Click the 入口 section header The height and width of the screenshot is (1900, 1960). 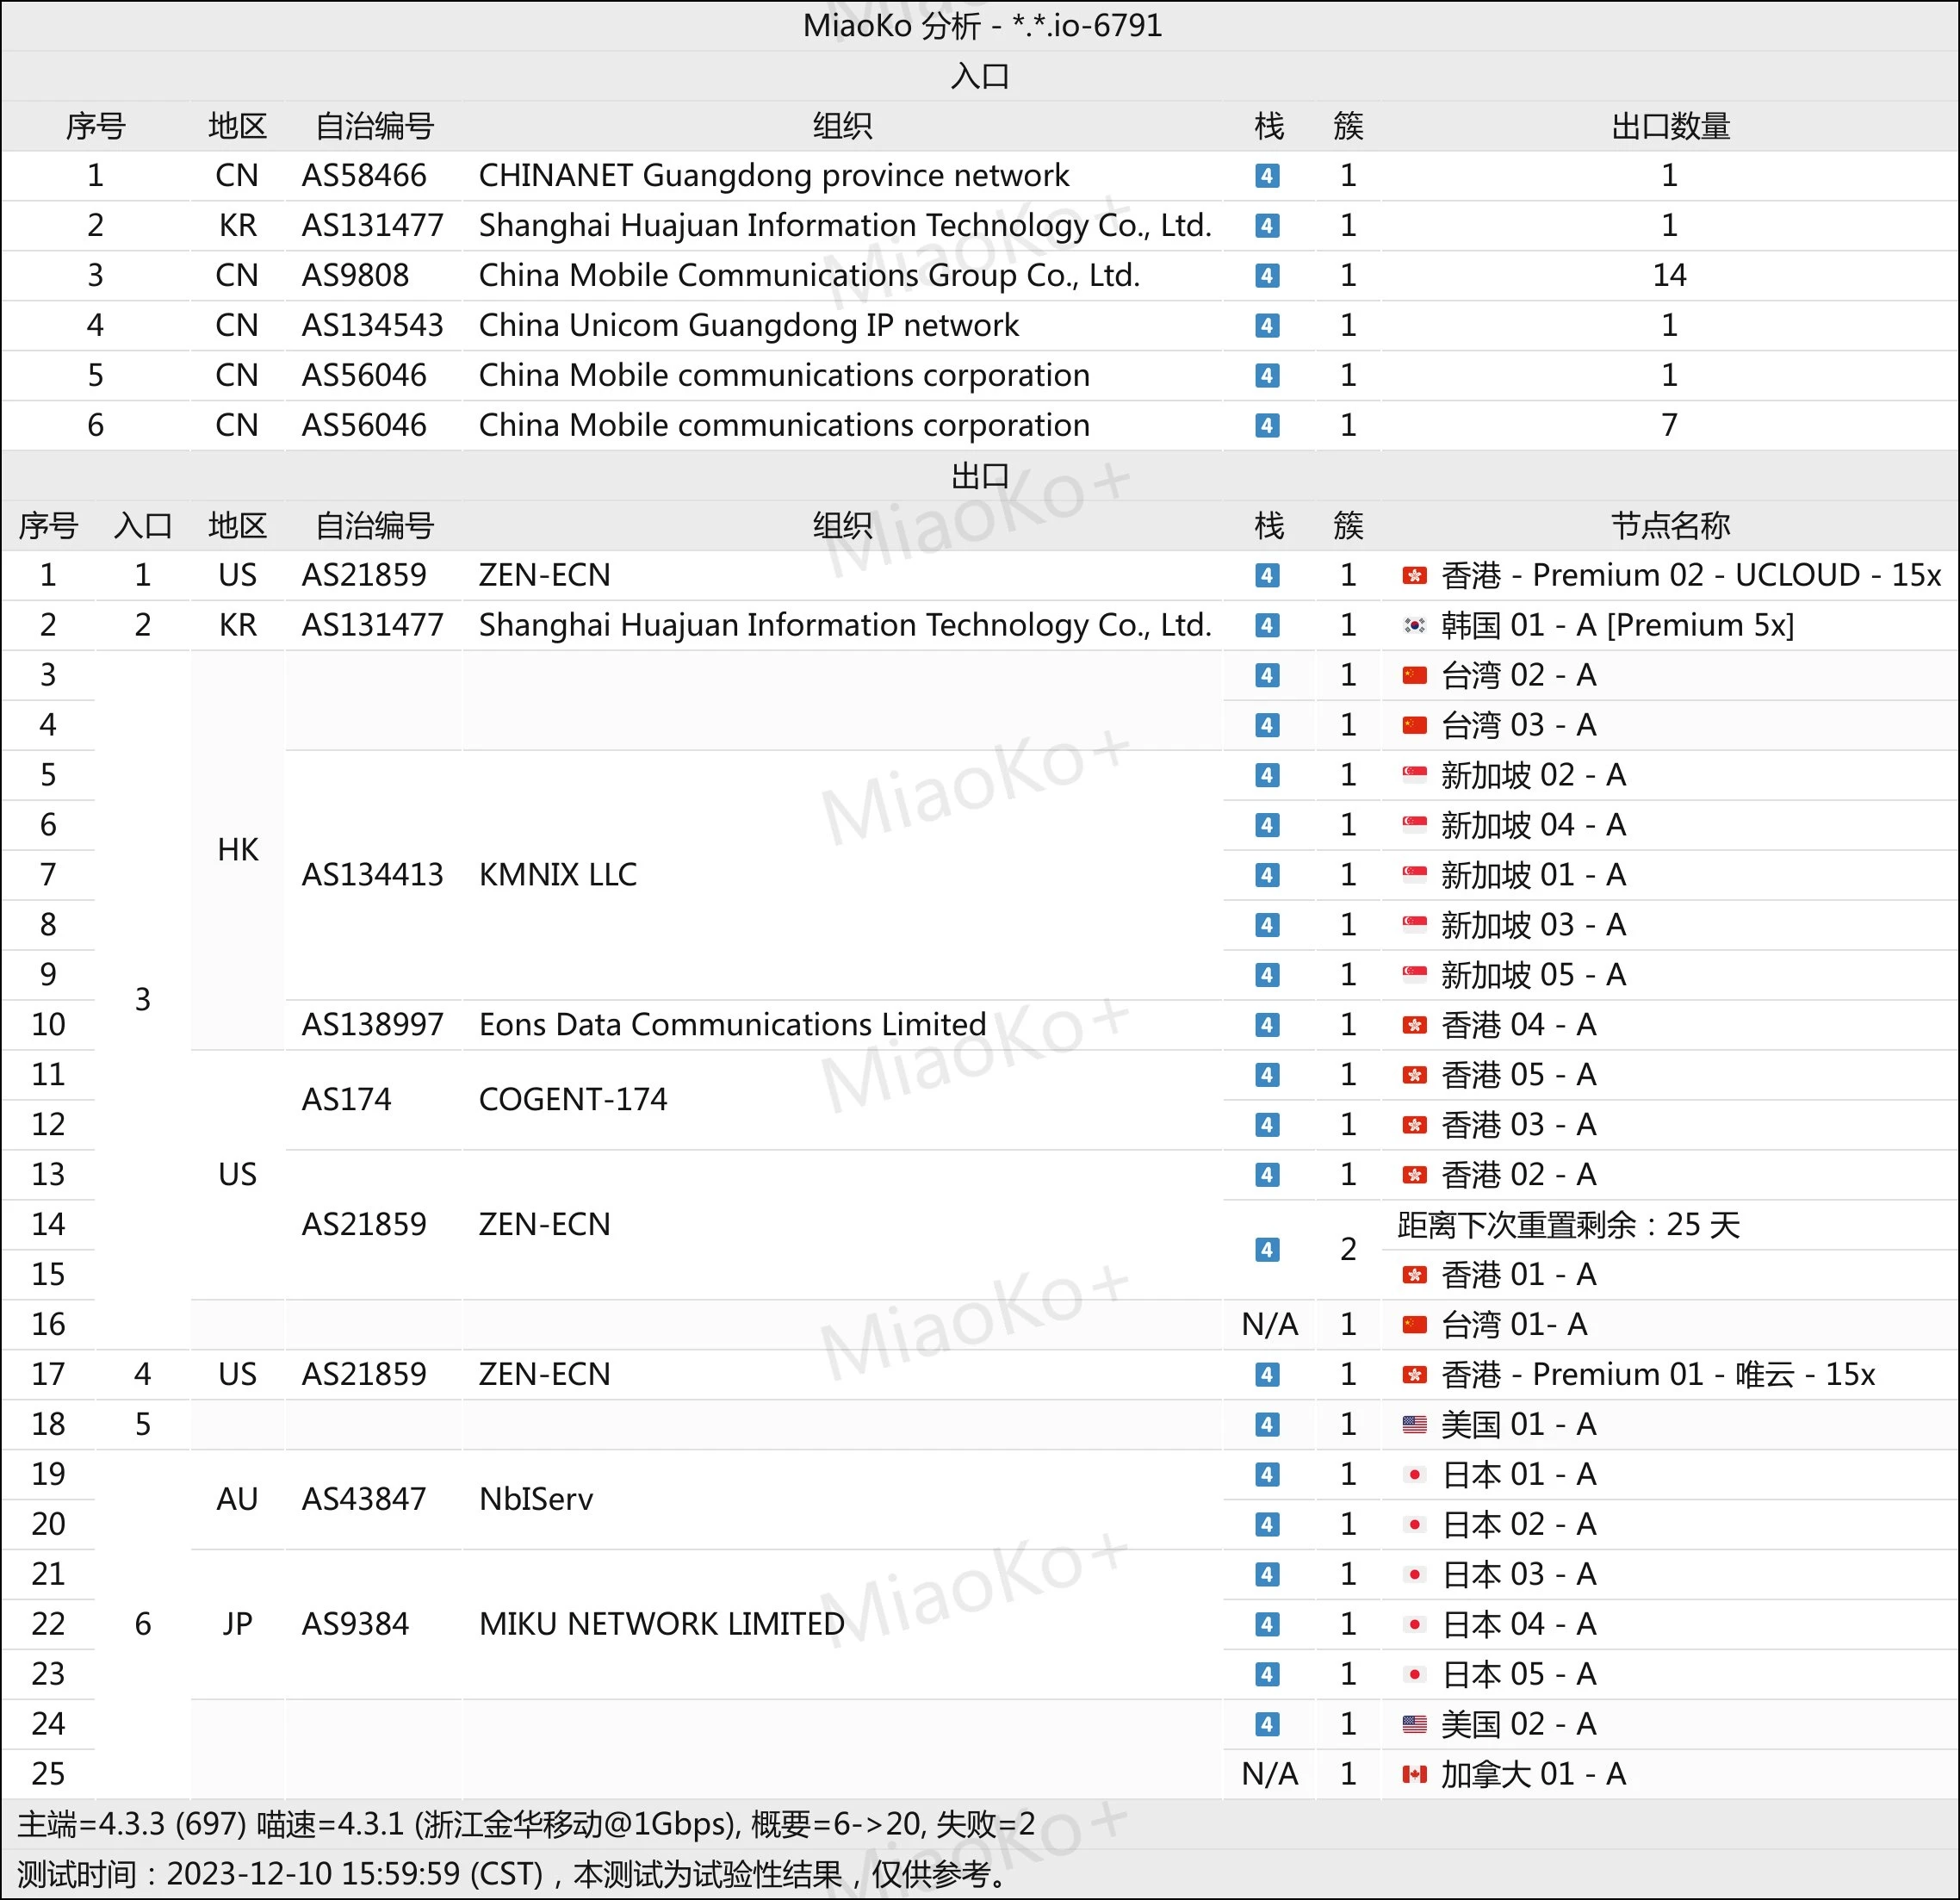pos(979,76)
